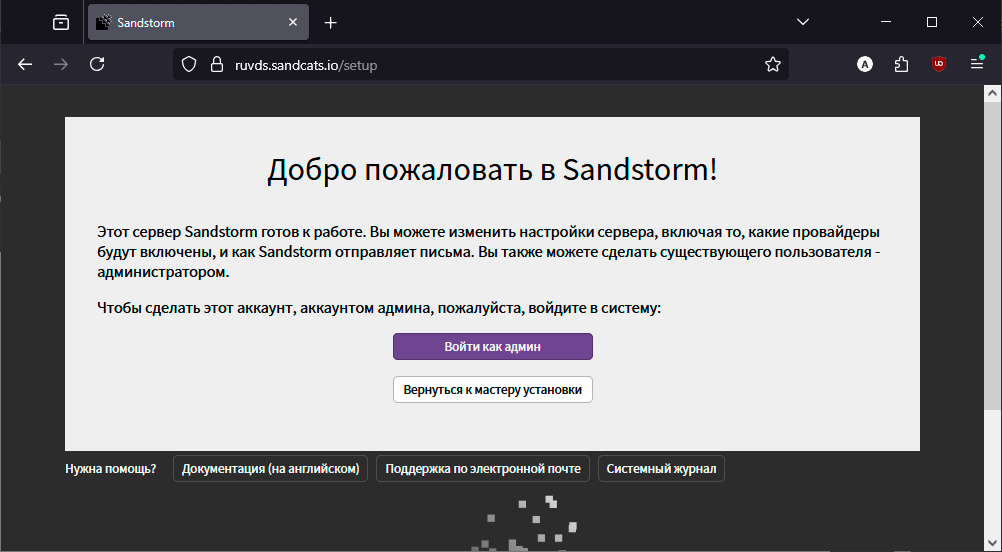Click Поддержка по электронной почте button

[x=482, y=468]
